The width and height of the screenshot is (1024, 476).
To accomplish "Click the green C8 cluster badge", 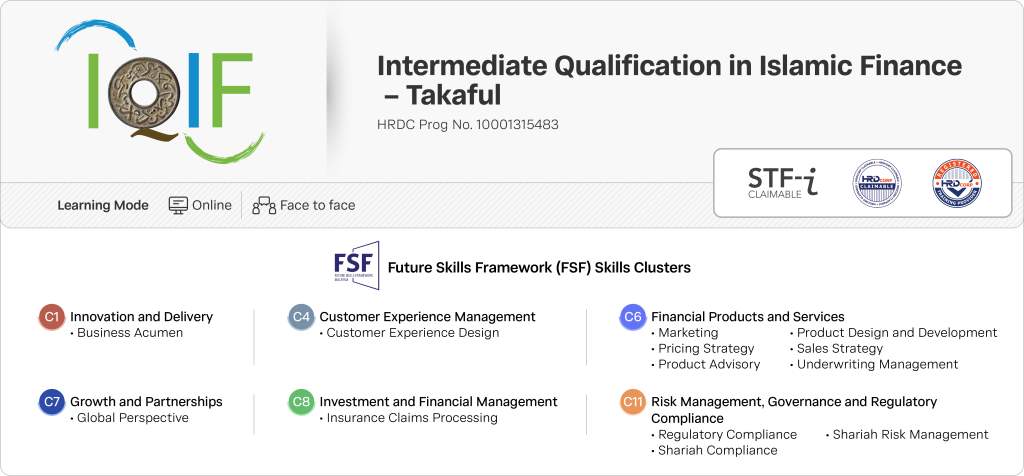I will [x=302, y=402].
